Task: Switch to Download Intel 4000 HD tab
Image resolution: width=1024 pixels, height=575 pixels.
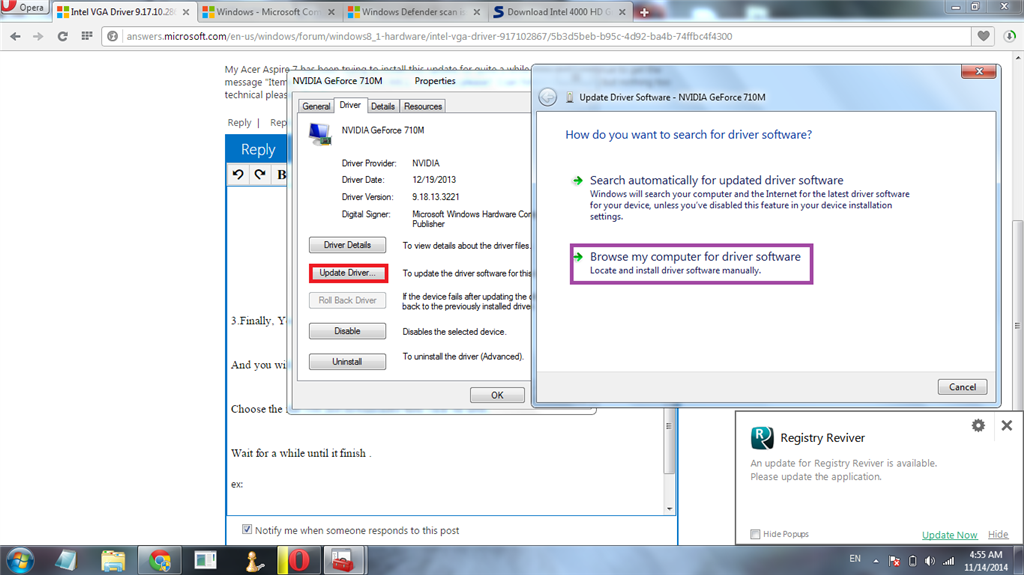Action: pyautogui.click(x=559, y=12)
